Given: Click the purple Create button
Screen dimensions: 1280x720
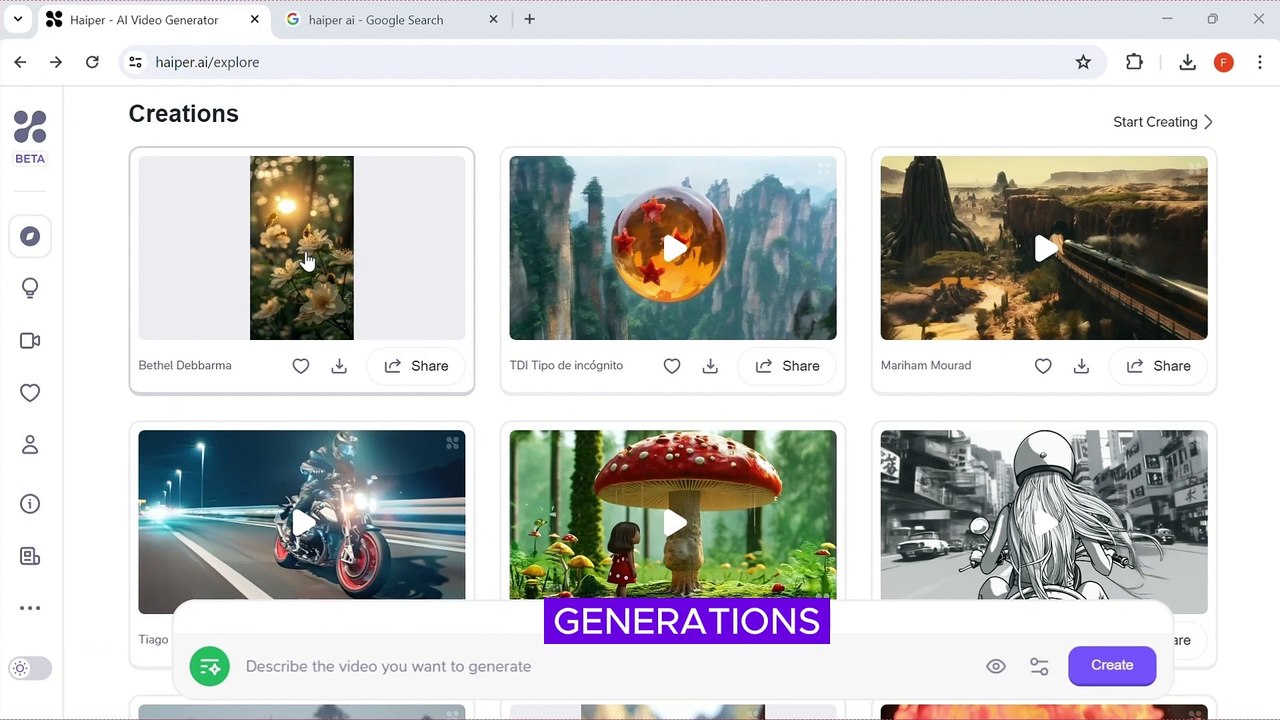Looking at the screenshot, I should 1112,666.
